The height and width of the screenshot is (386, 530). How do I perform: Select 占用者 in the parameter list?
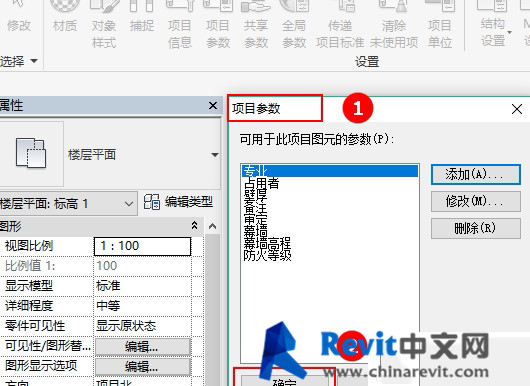pos(261,183)
